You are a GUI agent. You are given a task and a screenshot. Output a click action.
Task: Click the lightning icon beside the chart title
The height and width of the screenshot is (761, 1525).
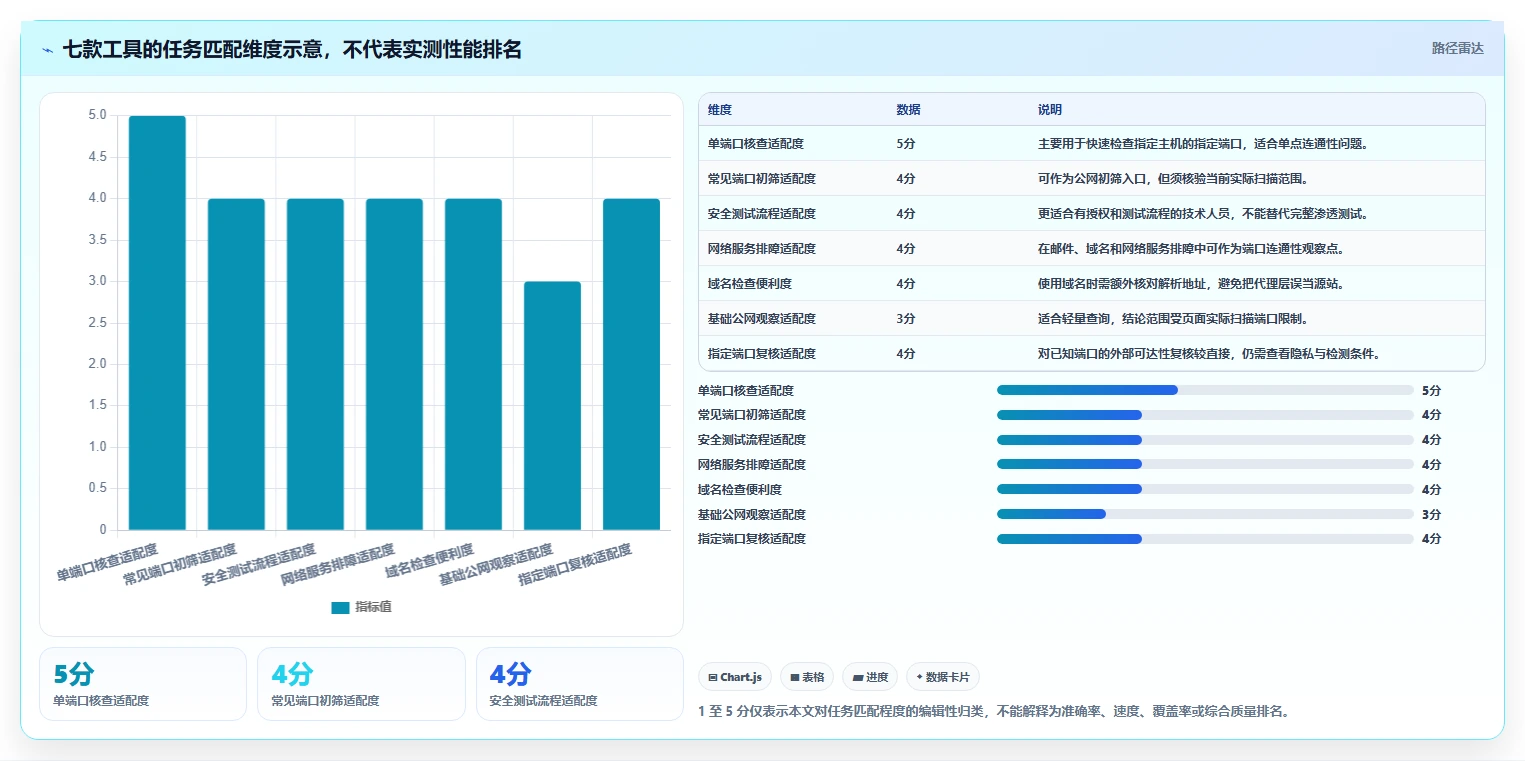point(48,50)
